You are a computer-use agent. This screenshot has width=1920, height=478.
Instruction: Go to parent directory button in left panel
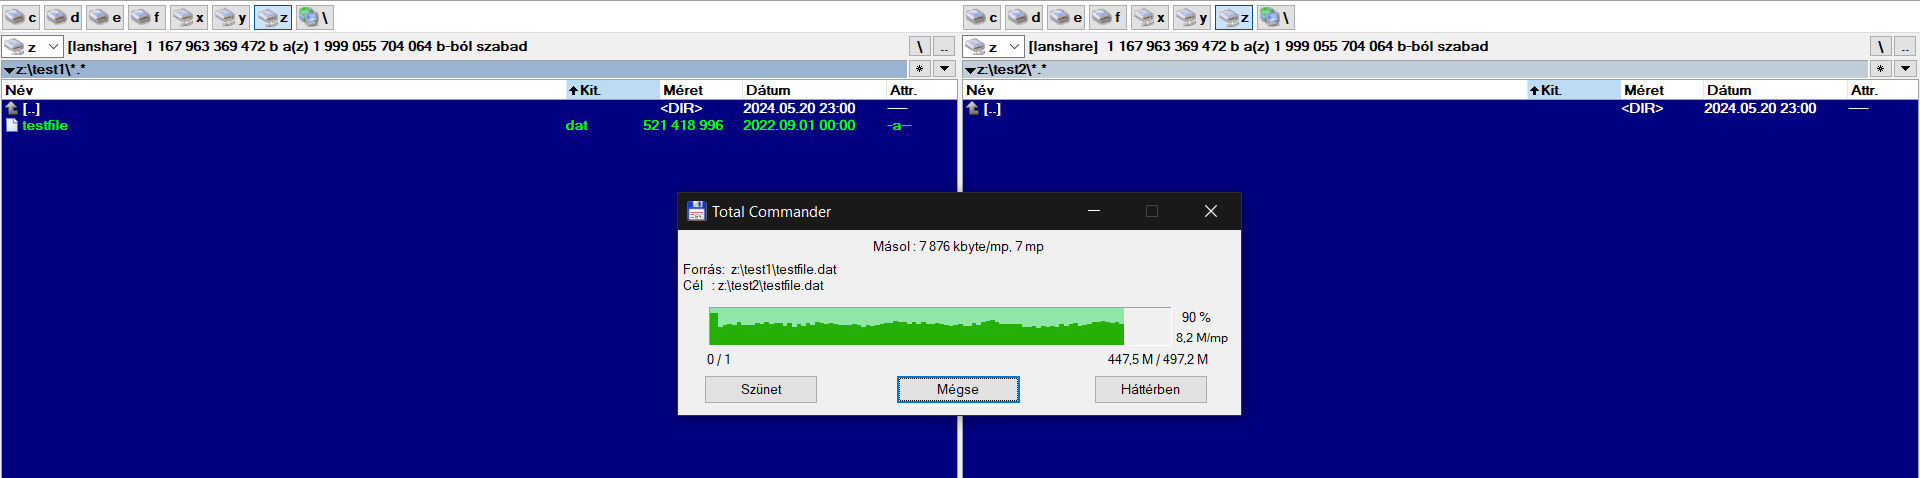[944, 46]
